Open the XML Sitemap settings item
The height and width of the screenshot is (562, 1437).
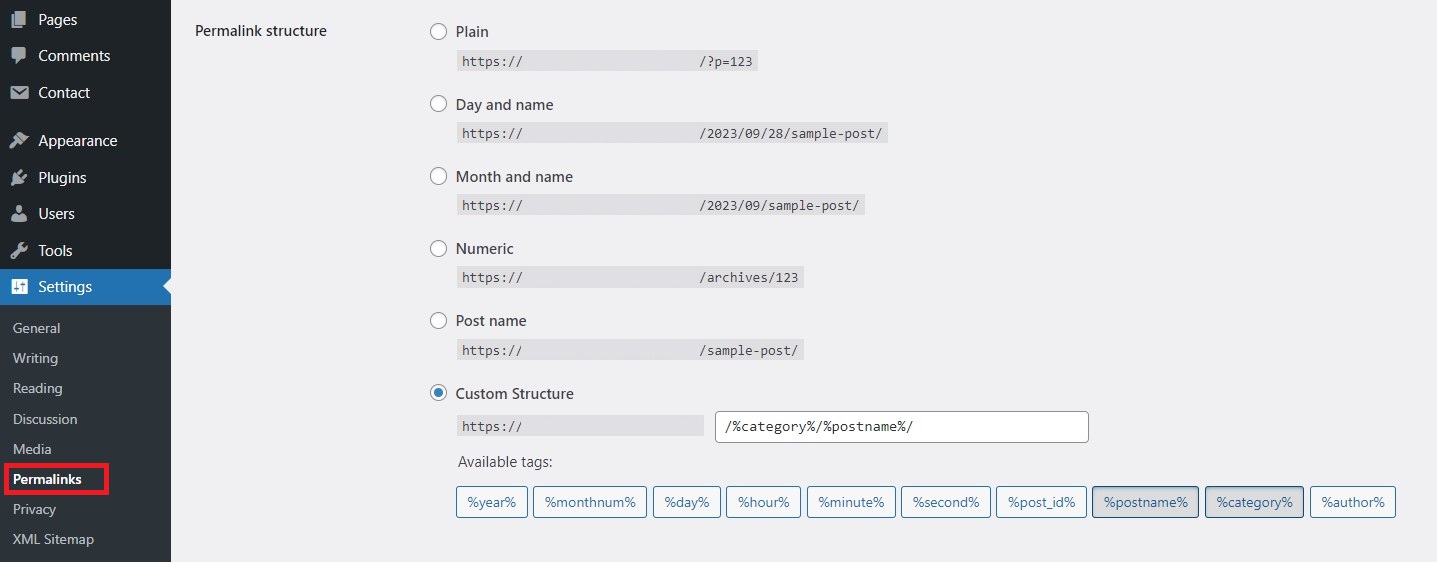point(53,539)
